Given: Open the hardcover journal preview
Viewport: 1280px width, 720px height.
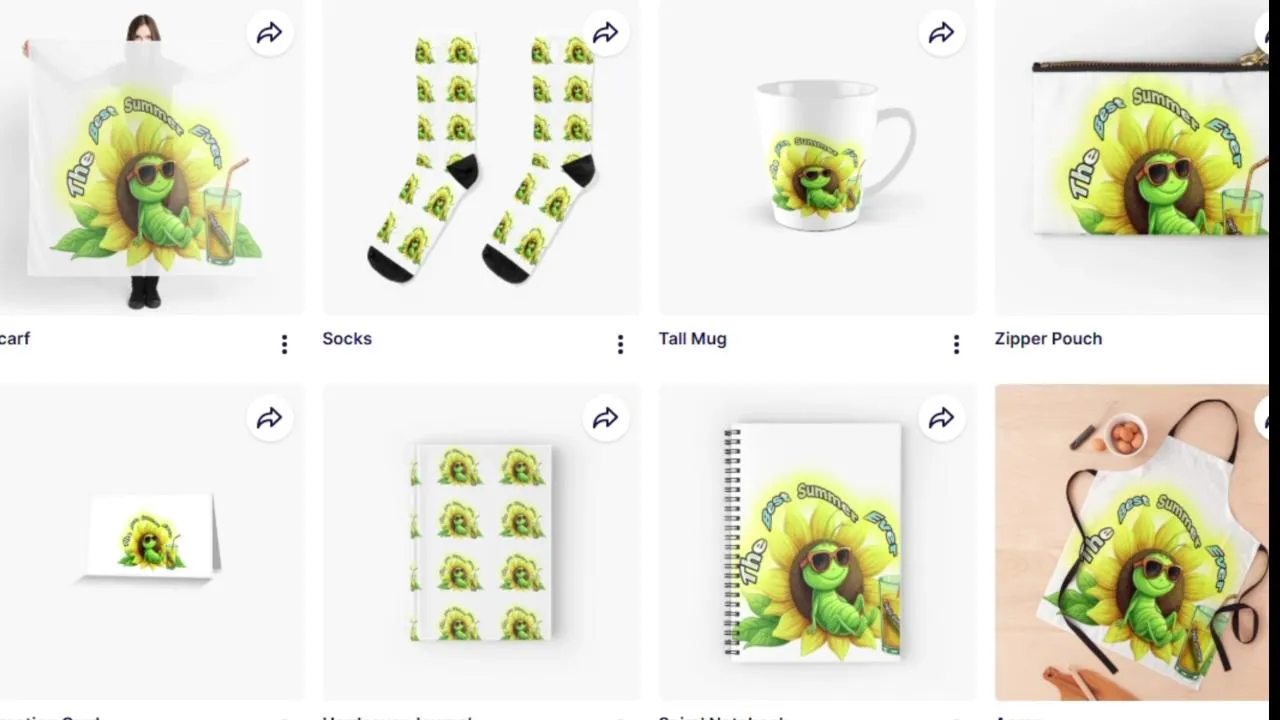Looking at the screenshot, I should point(480,542).
